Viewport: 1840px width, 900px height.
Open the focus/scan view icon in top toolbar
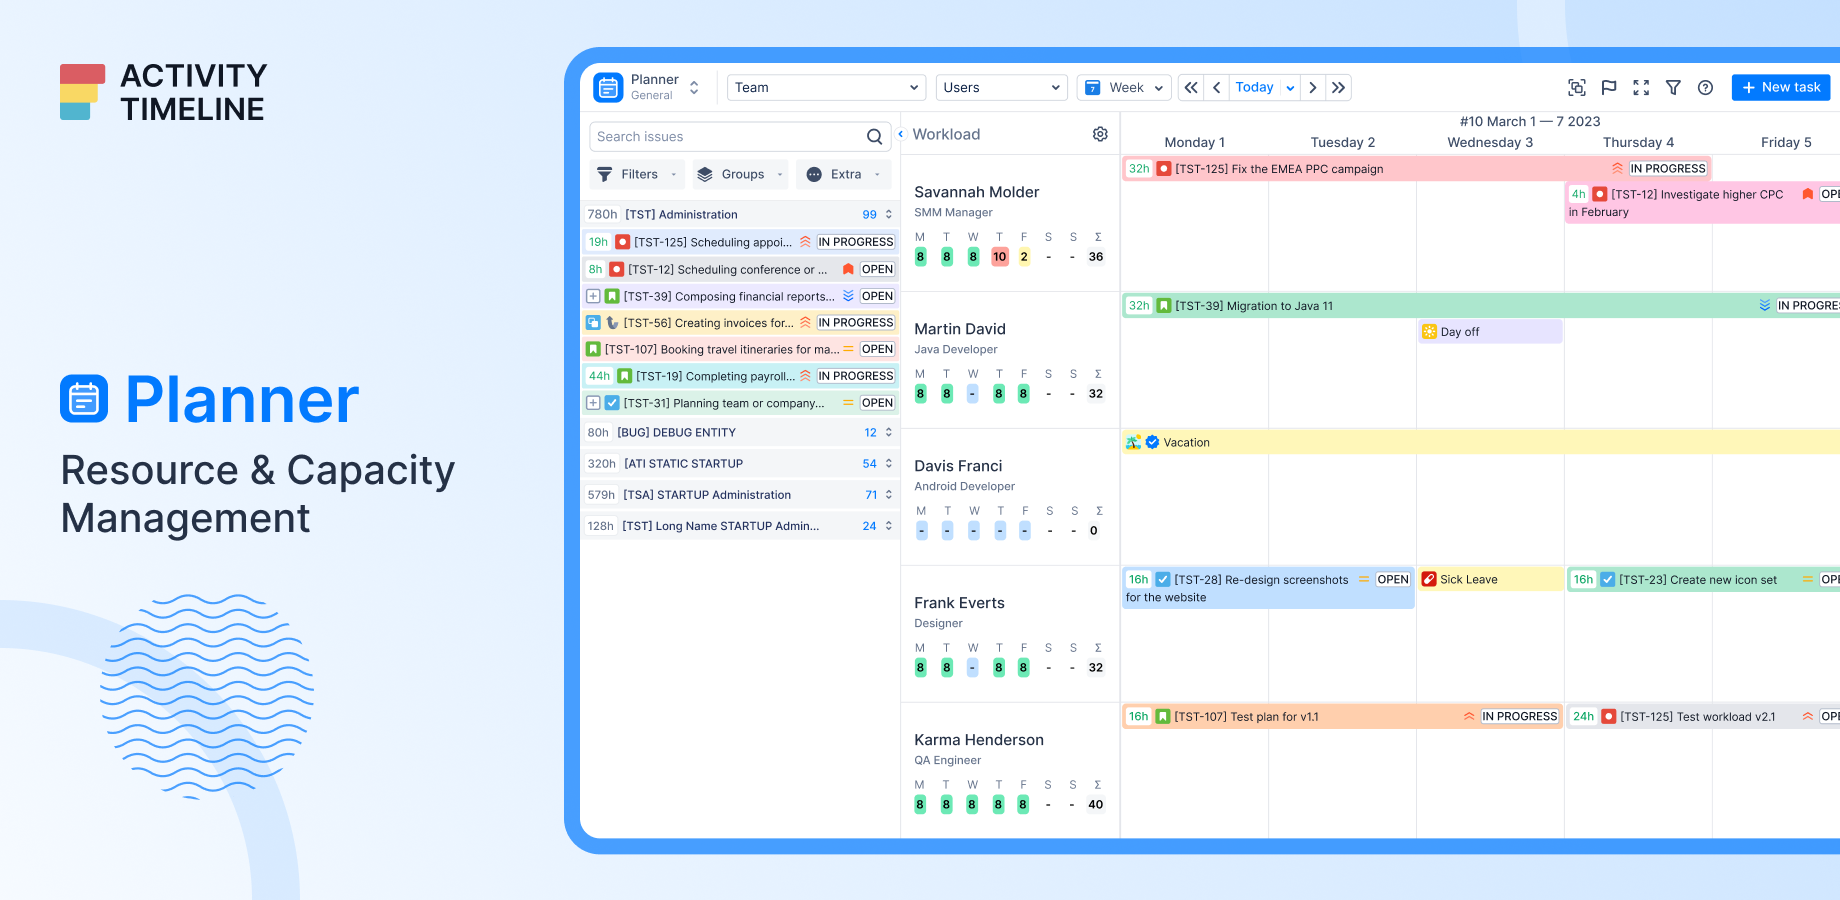click(1577, 88)
